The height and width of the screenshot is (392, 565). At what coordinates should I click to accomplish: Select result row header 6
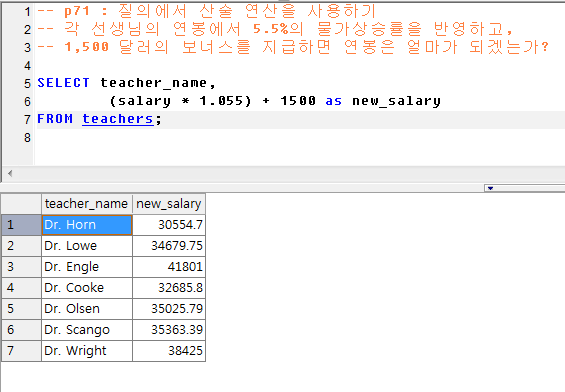pos(21,329)
